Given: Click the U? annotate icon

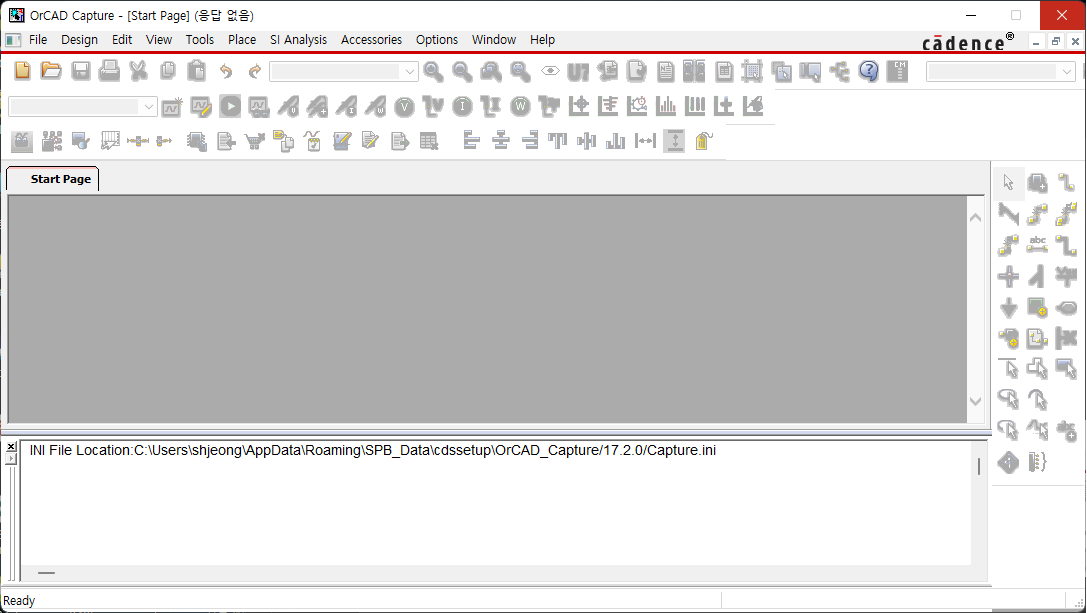Looking at the screenshot, I should point(578,71).
